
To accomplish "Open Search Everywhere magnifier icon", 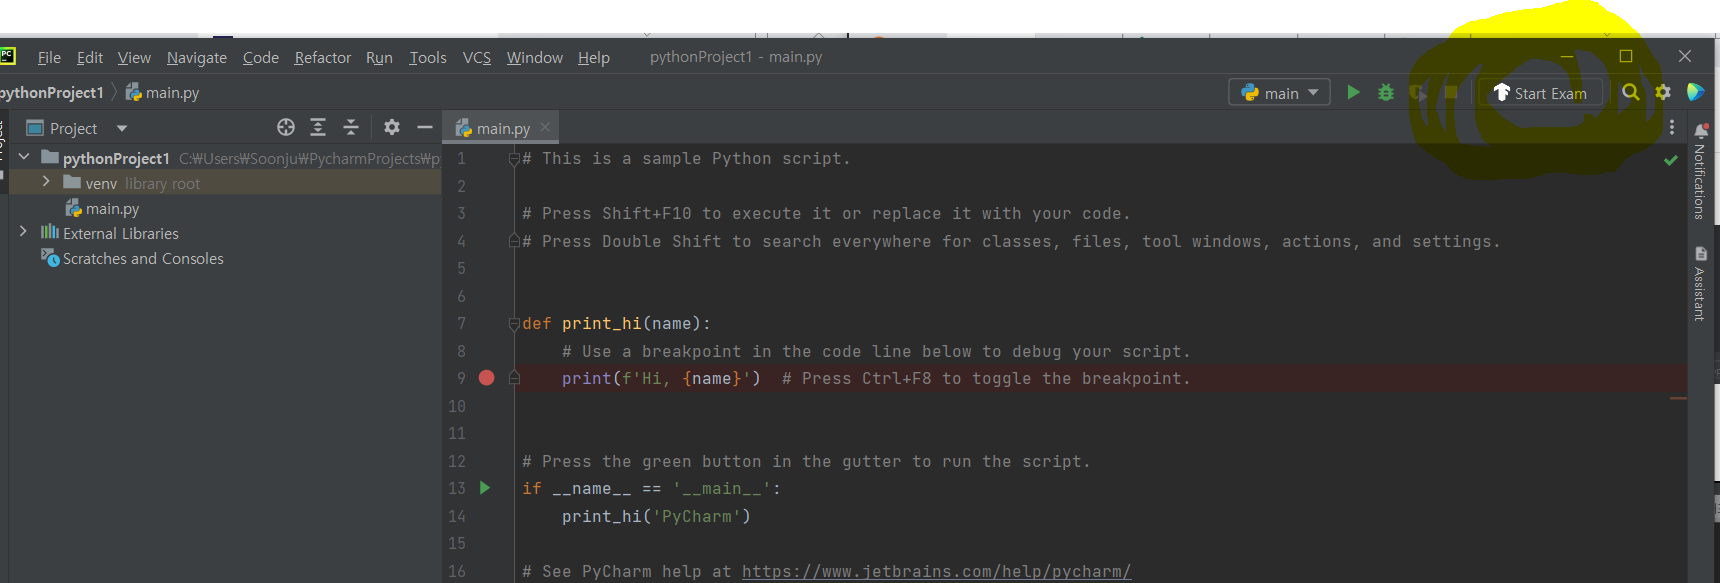I will (1630, 92).
